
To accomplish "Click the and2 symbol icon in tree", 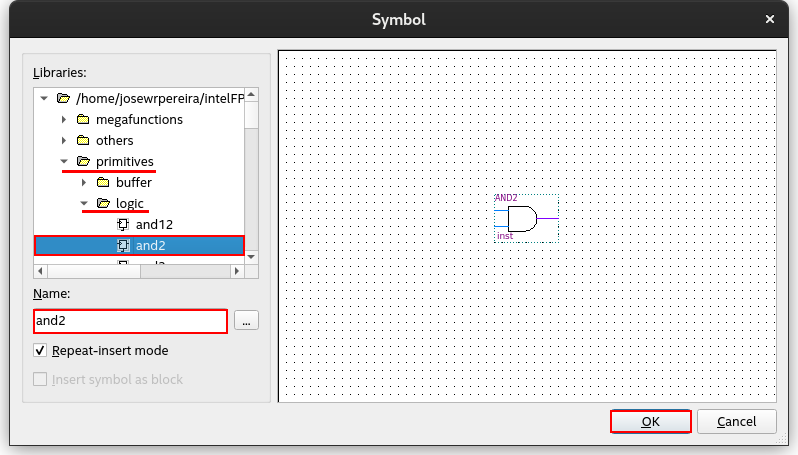I will pos(123,245).
